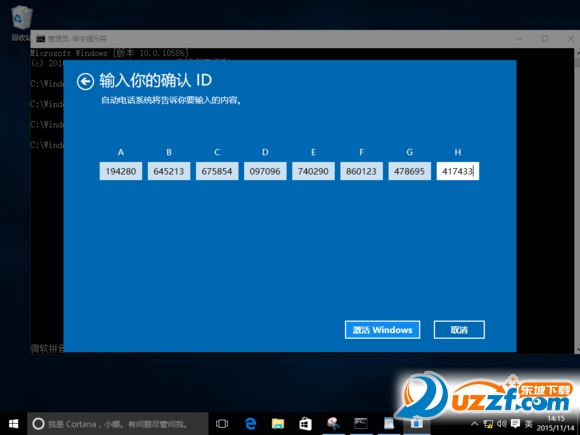Cancel activation with the 取消 button
Image resolution: width=580 pixels, height=435 pixels.
tap(459, 330)
